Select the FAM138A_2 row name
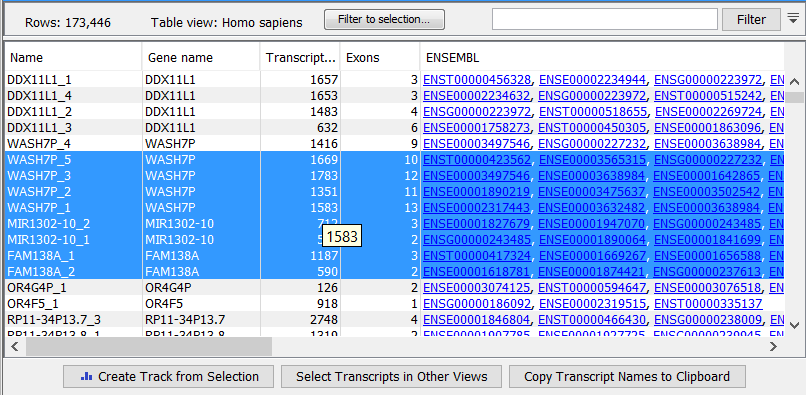This screenshot has height=395, width=806. coord(40,272)
